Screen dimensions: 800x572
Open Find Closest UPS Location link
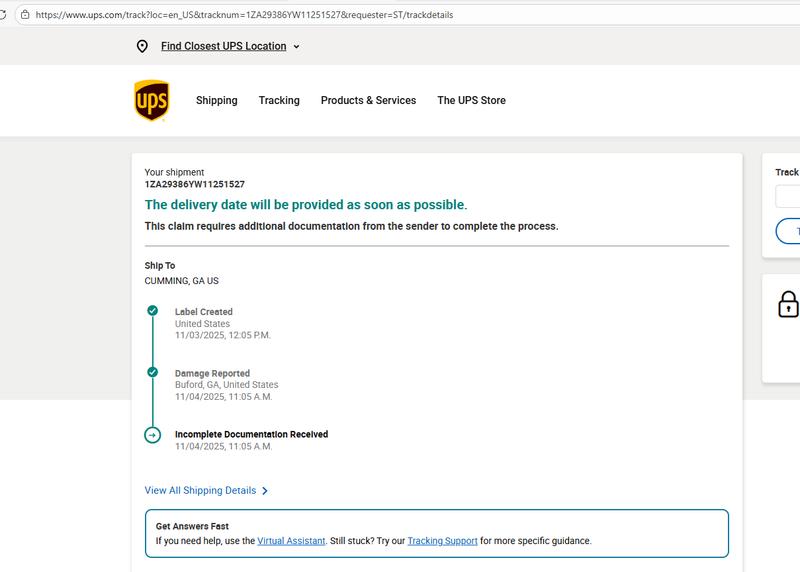click(x=223, y=46)
